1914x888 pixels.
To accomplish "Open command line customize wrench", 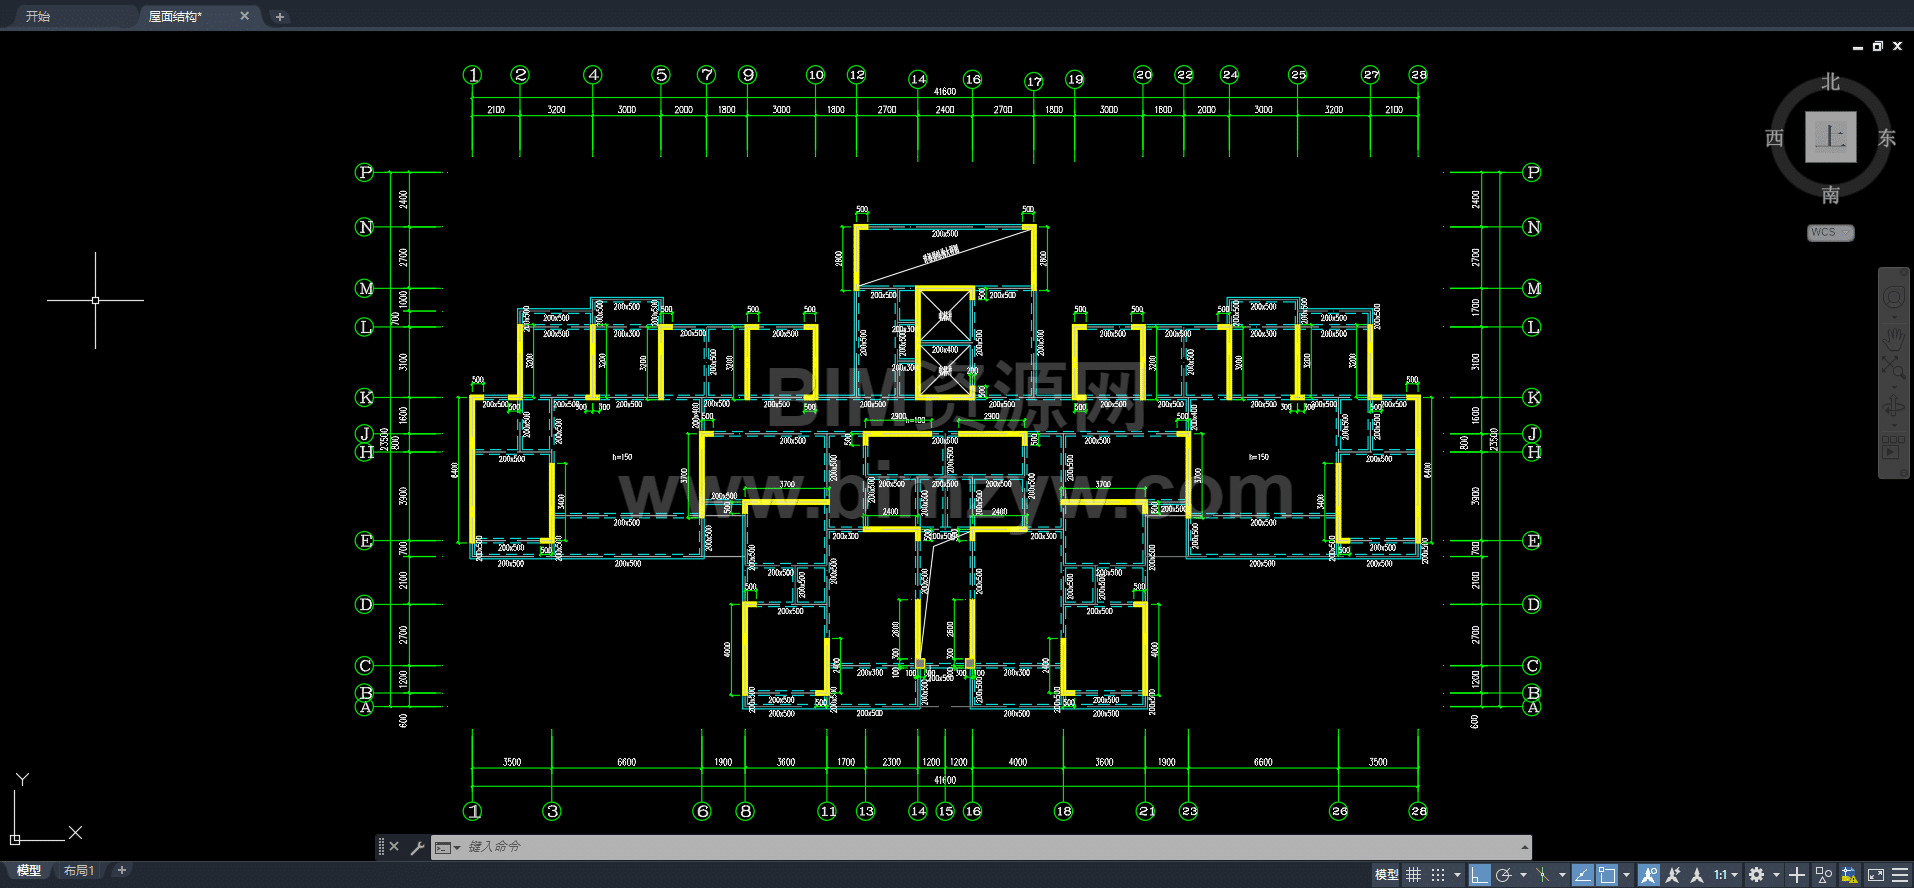I will pyautogui.click(x=417, y=847).
